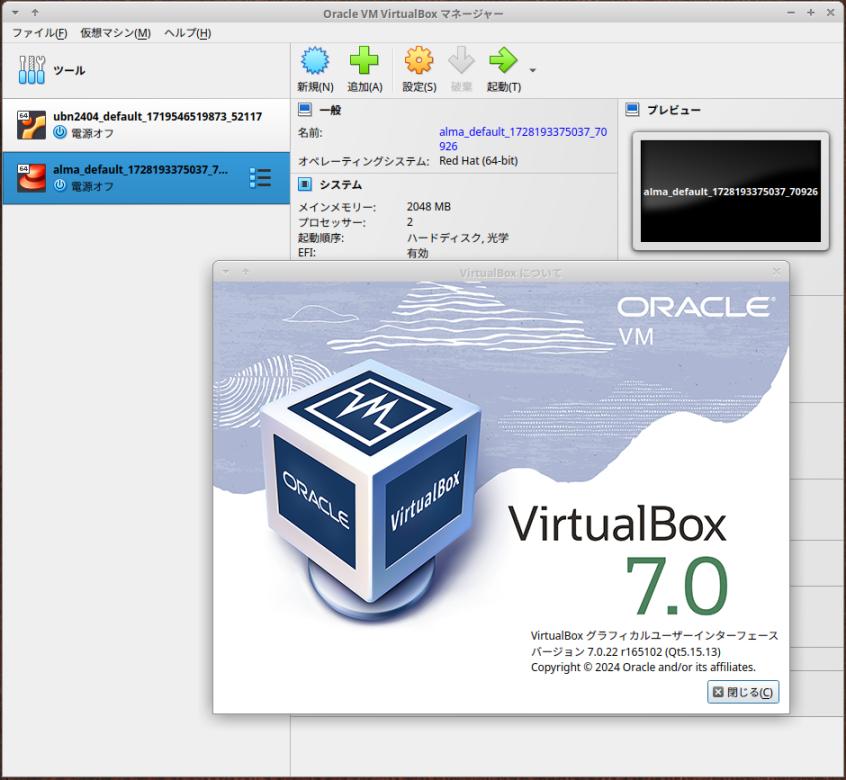The height and width of the screenshot is (780, 846).
Task: Select the alma_default_1728193375037_7... machine row
Action: (146, 178)
